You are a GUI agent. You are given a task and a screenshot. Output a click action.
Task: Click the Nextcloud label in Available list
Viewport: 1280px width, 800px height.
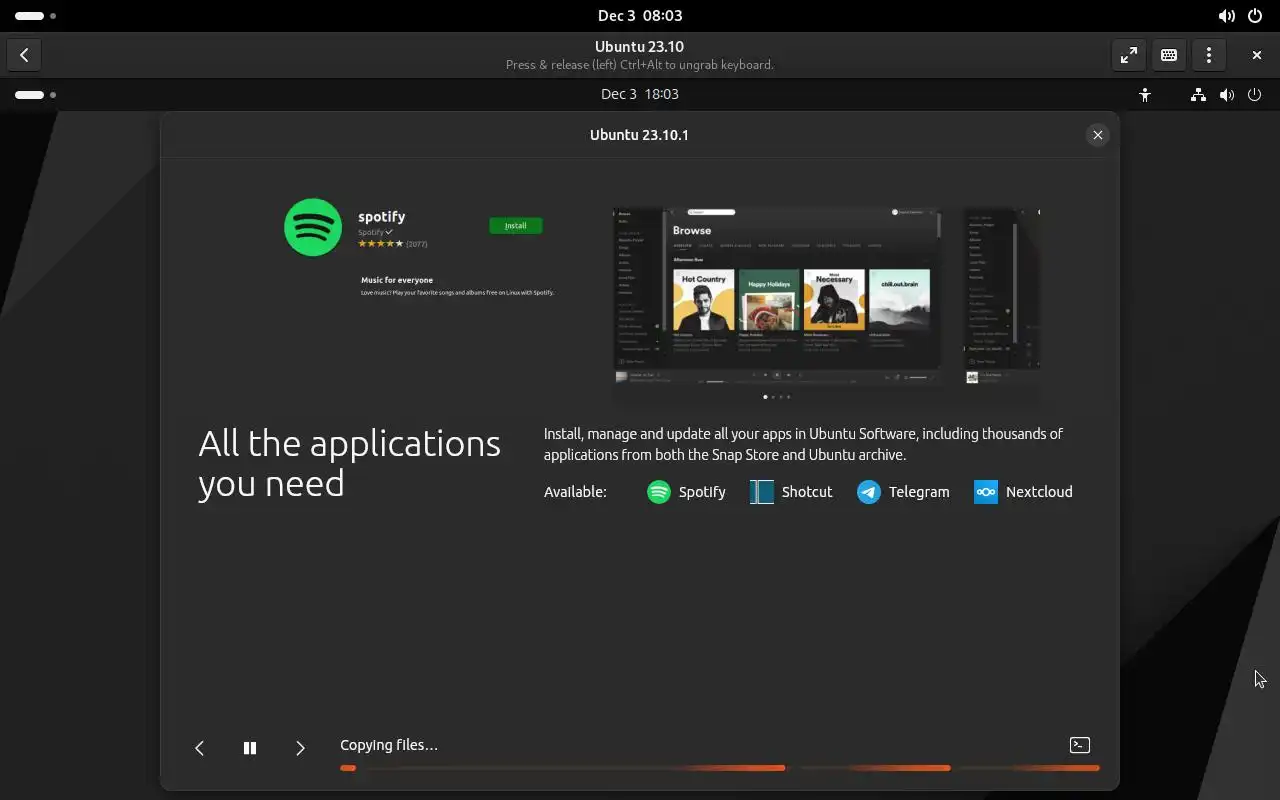pyautogui.click(x=1039, y=492)
